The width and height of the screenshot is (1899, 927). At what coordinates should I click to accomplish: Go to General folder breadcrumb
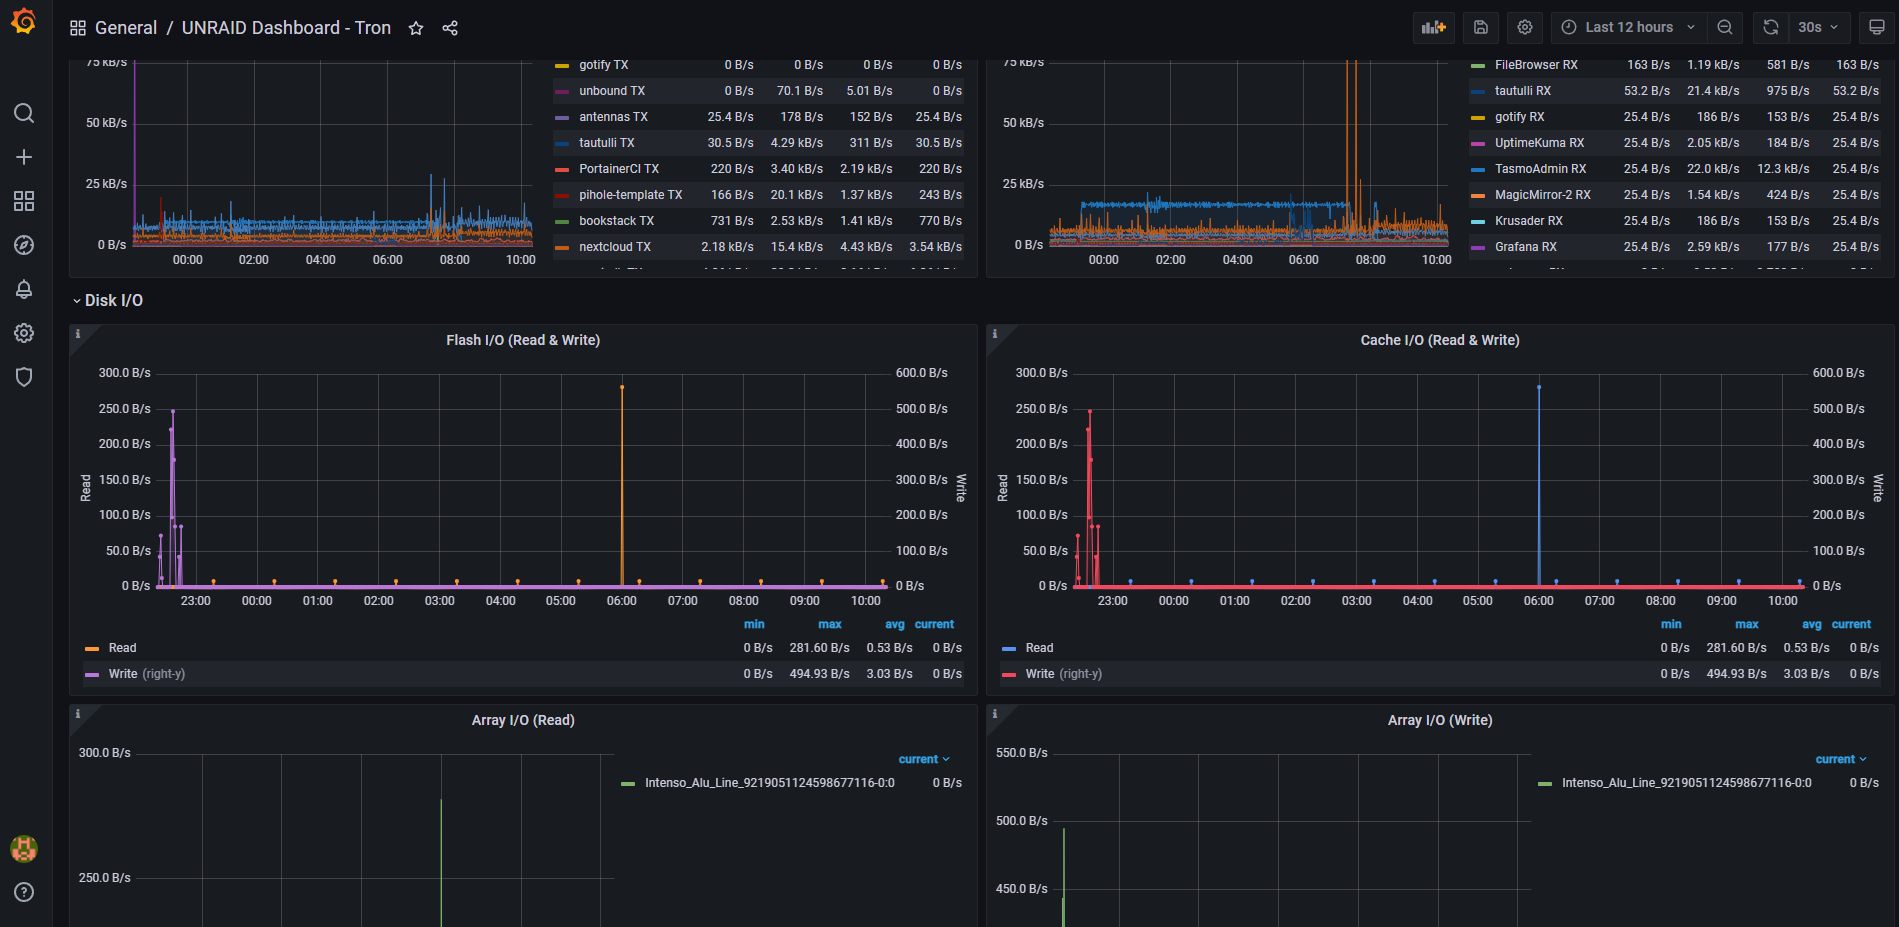[x=126, y=28]
